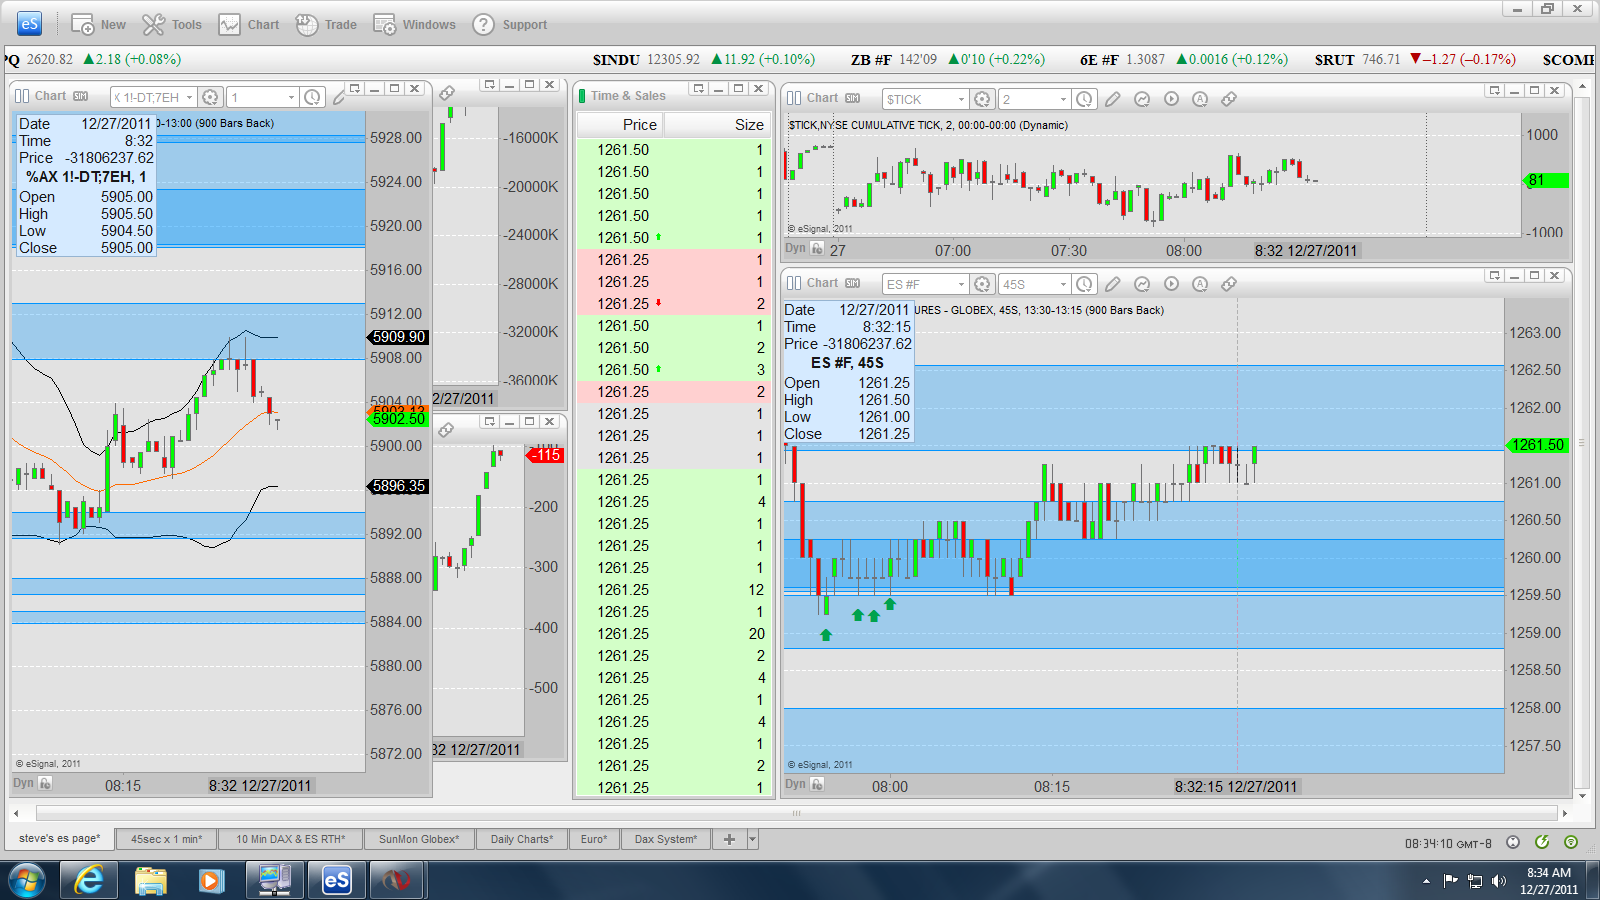Select the drawing pencil tool in ES #F chart
Viewport: 1600px width, 900px height.
[1113, 284]
